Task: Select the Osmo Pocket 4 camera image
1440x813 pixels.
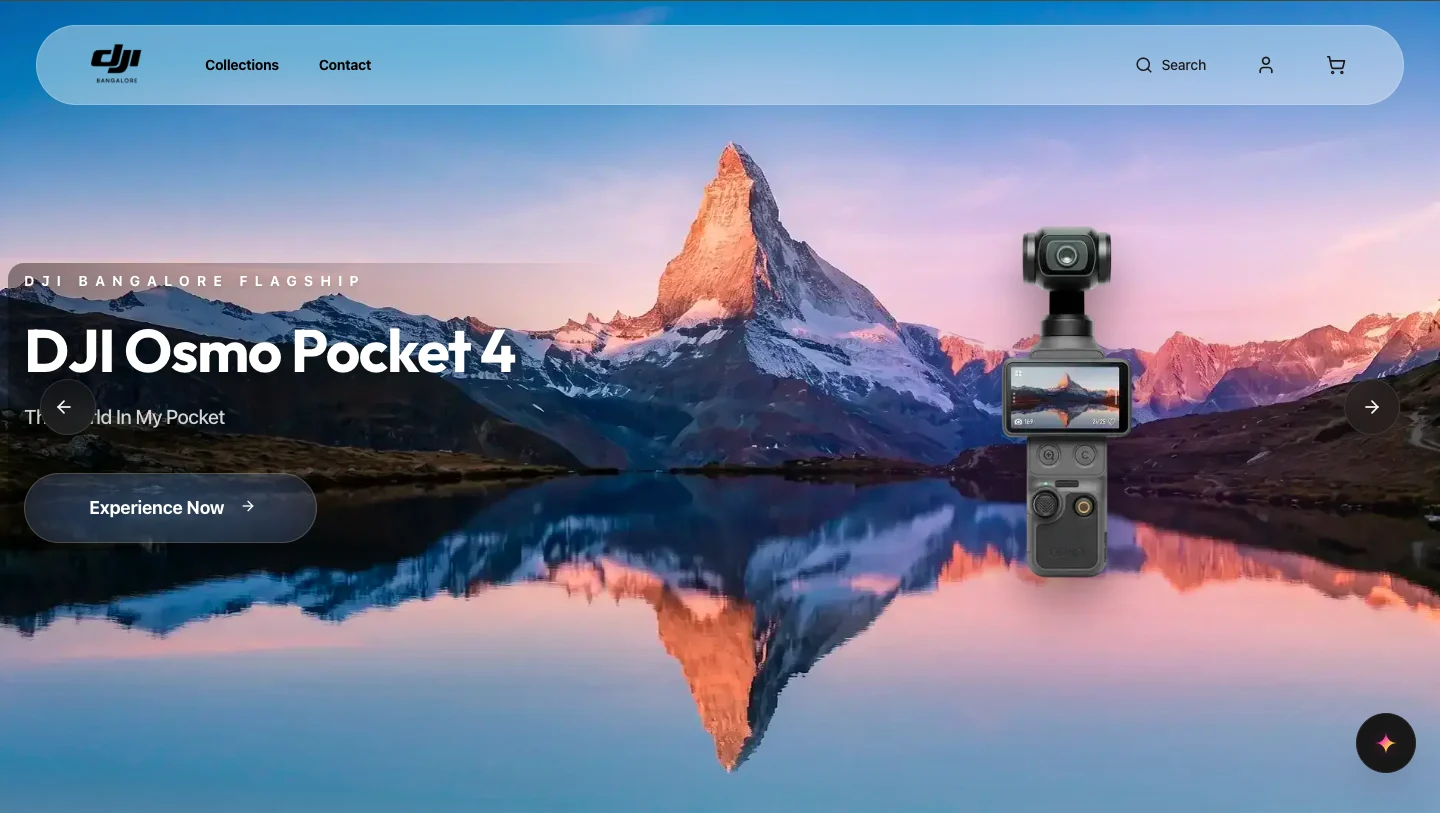Action: pos(1067,402)
